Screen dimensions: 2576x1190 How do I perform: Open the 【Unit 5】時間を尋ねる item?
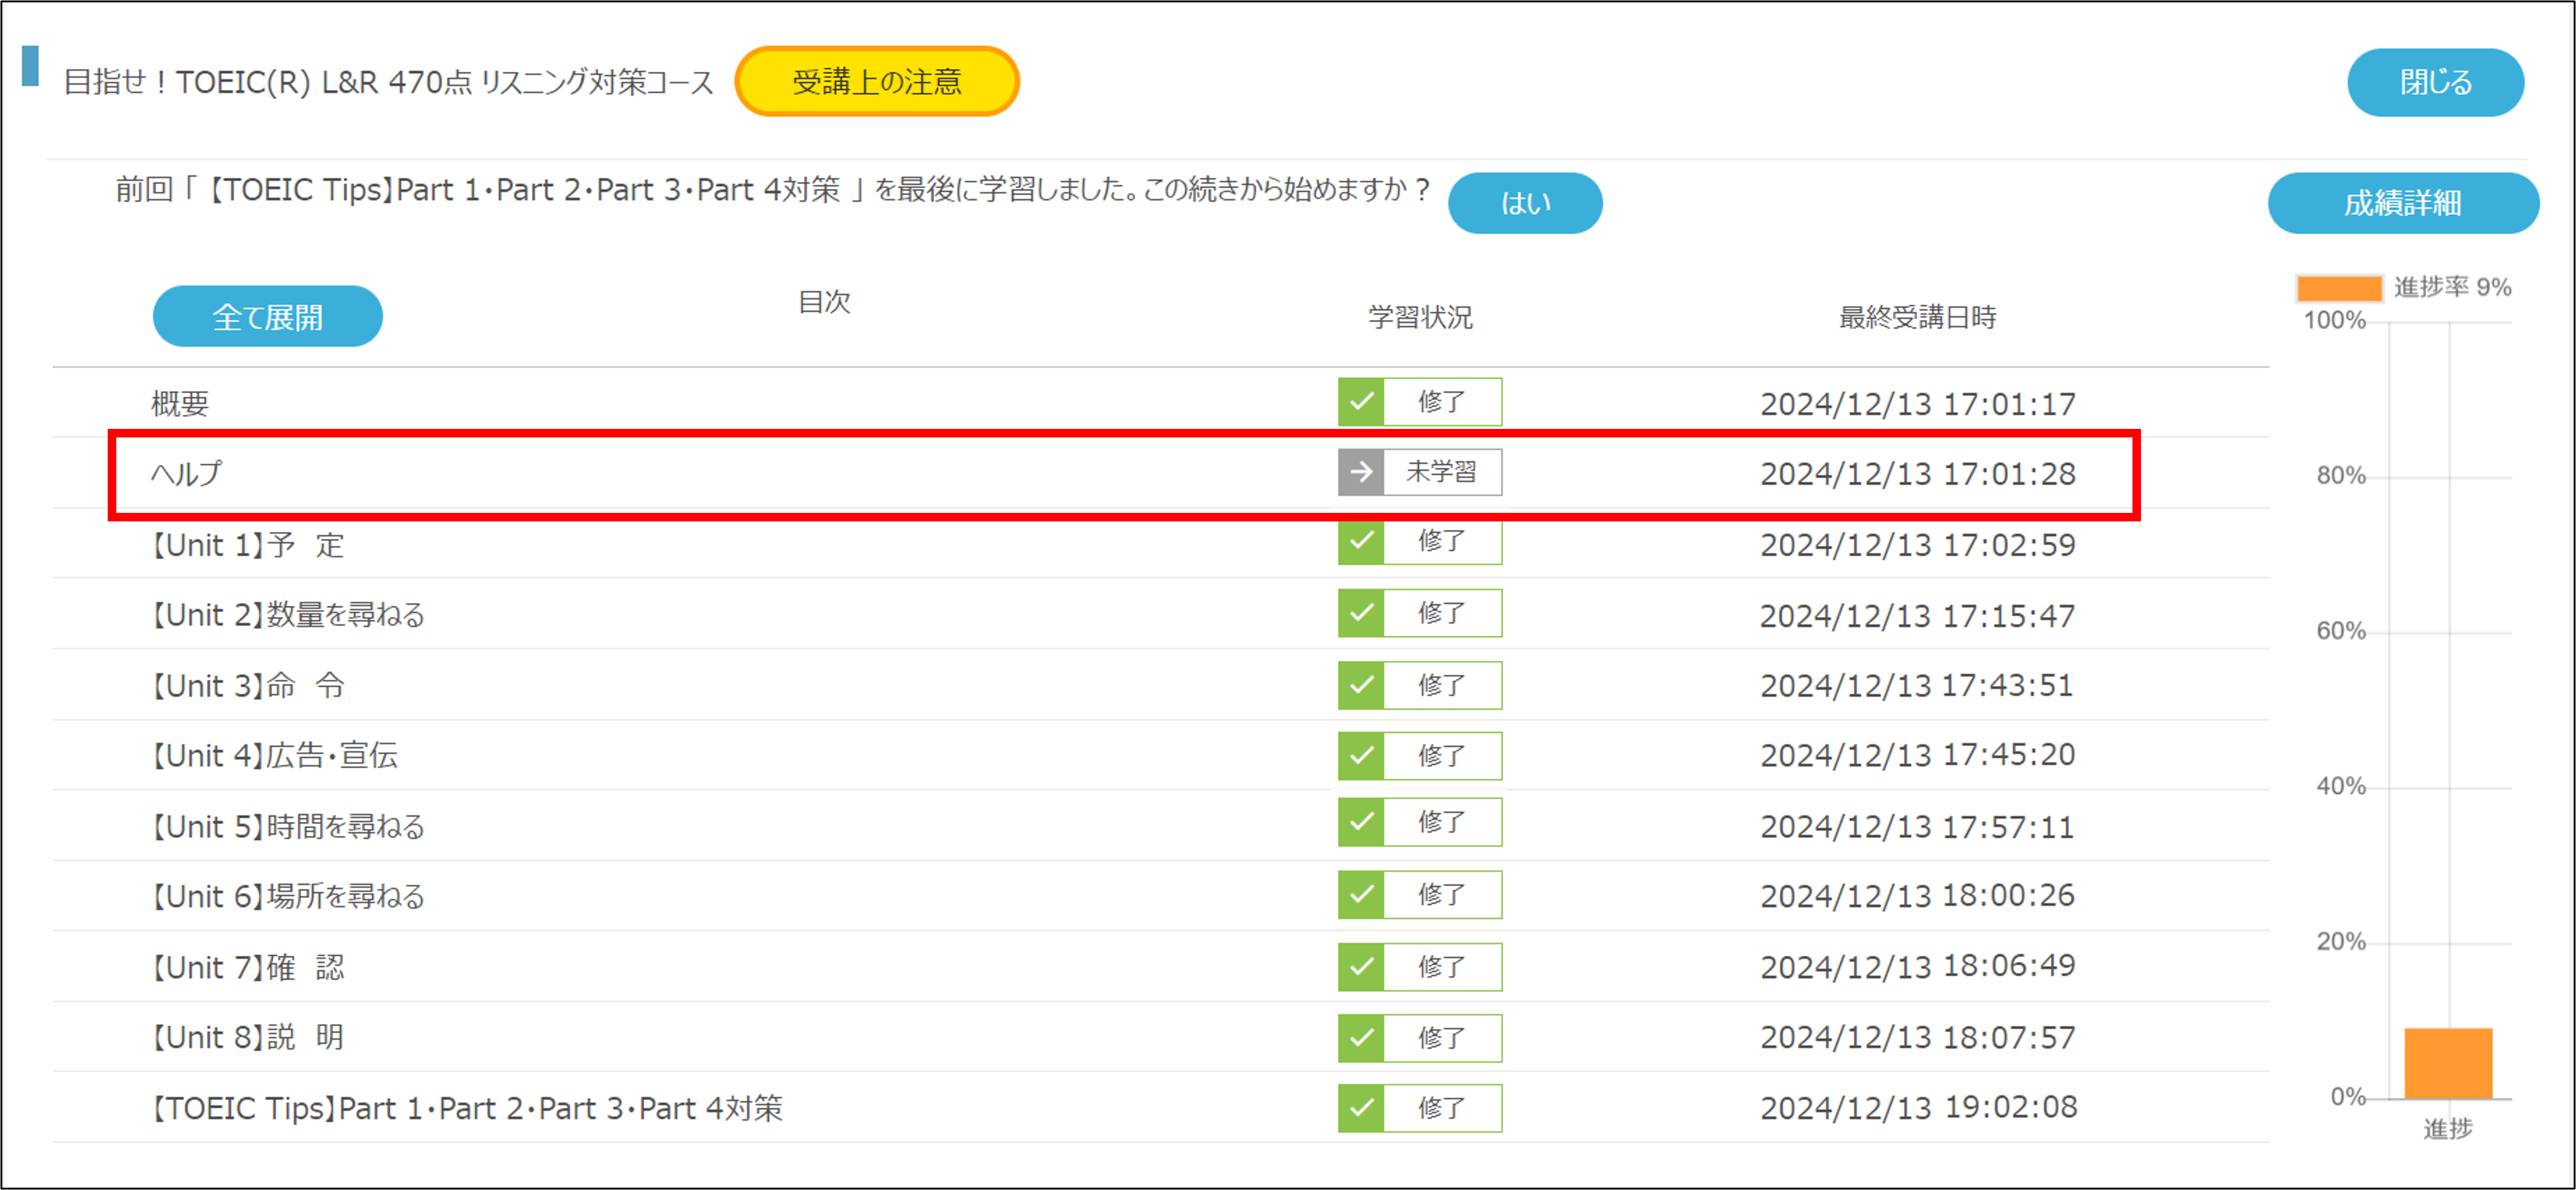pyautogui.click(x=288, y=827)
